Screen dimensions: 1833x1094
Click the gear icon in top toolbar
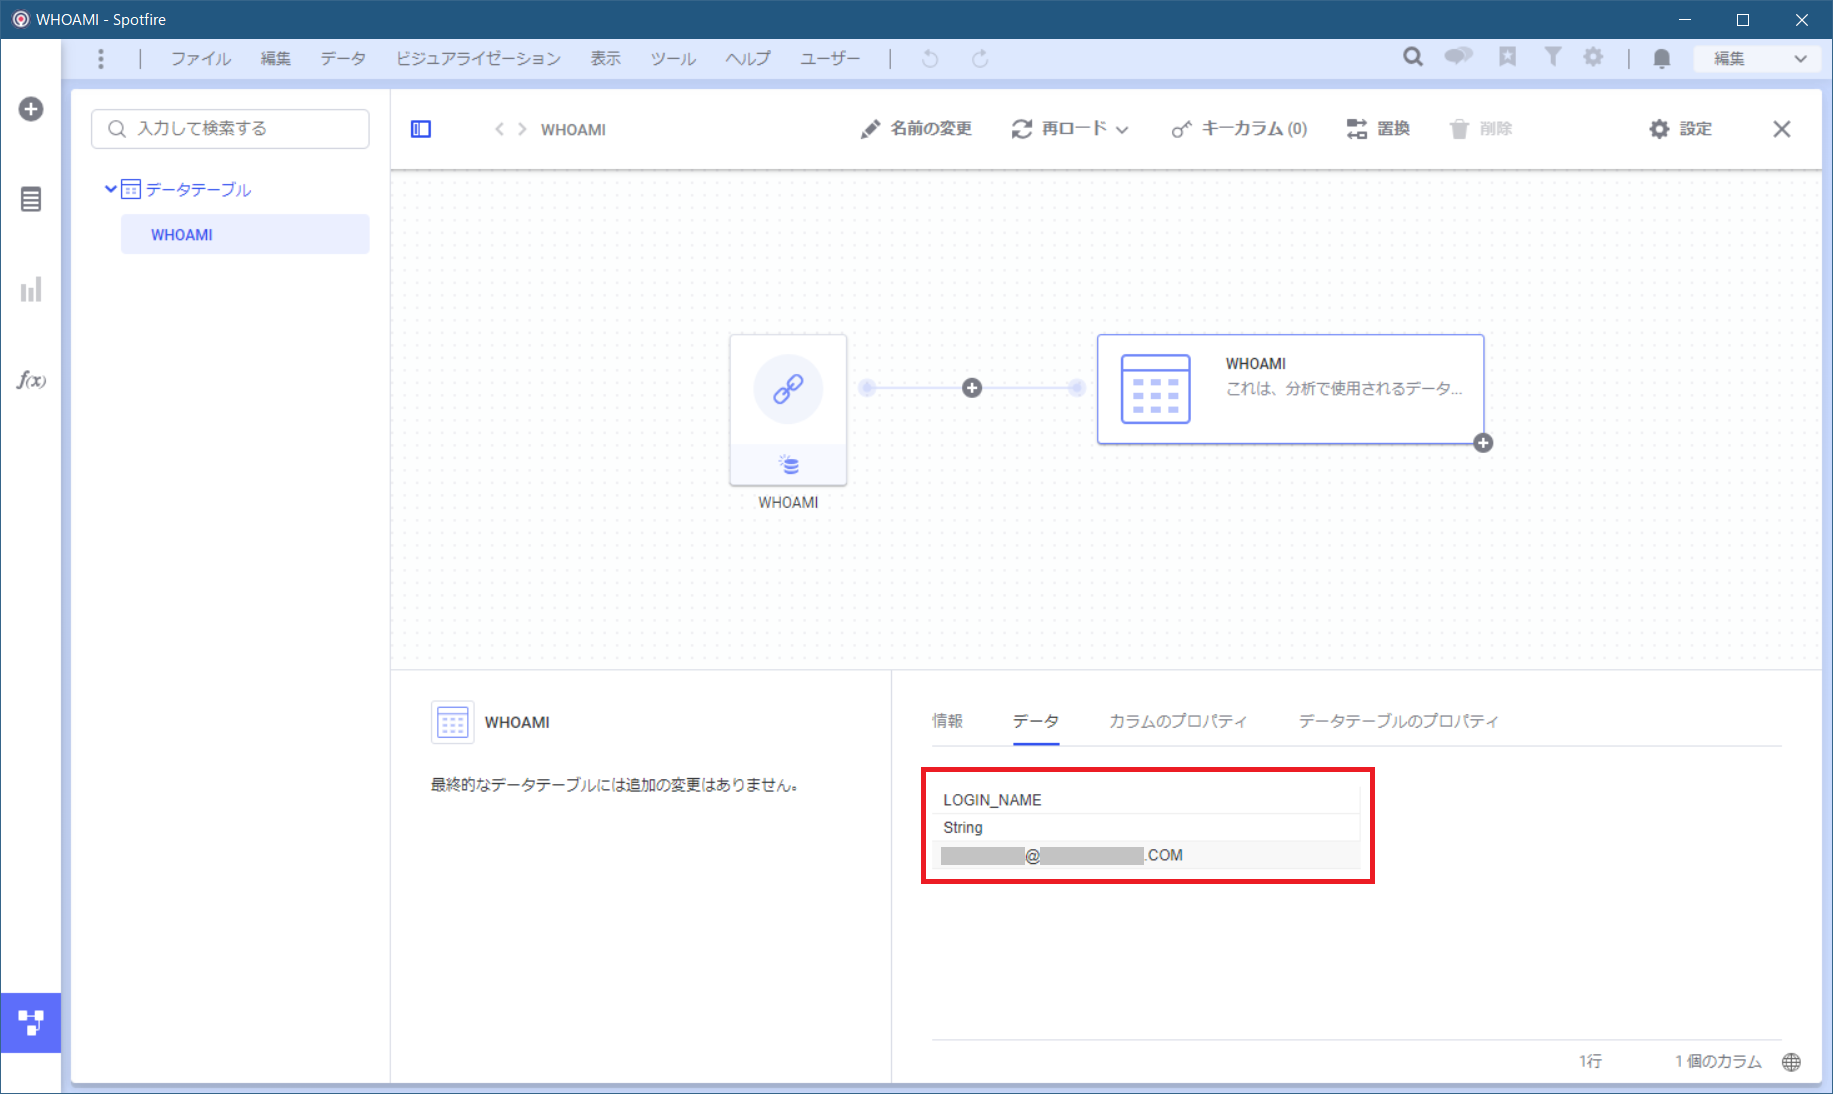1594,57
